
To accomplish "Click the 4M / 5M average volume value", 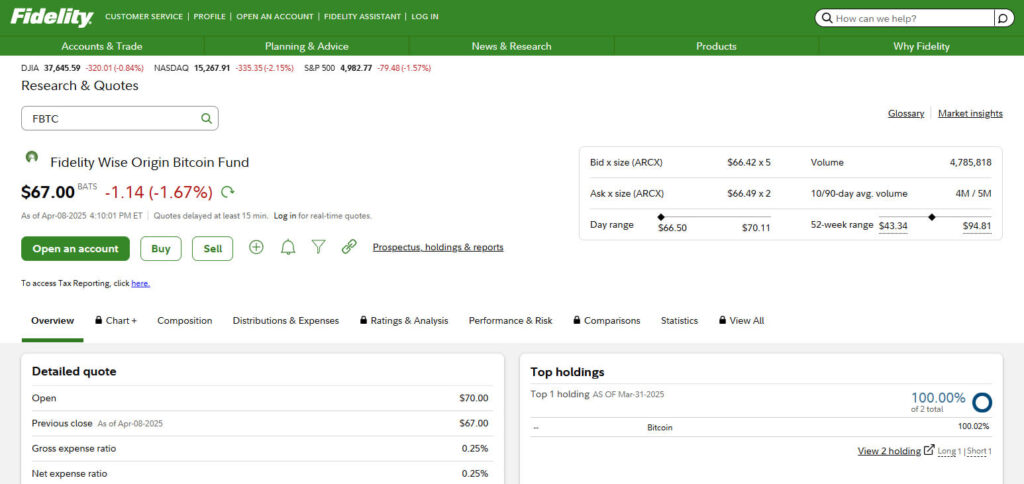I will pyautogui.click(x=973, y=193).
